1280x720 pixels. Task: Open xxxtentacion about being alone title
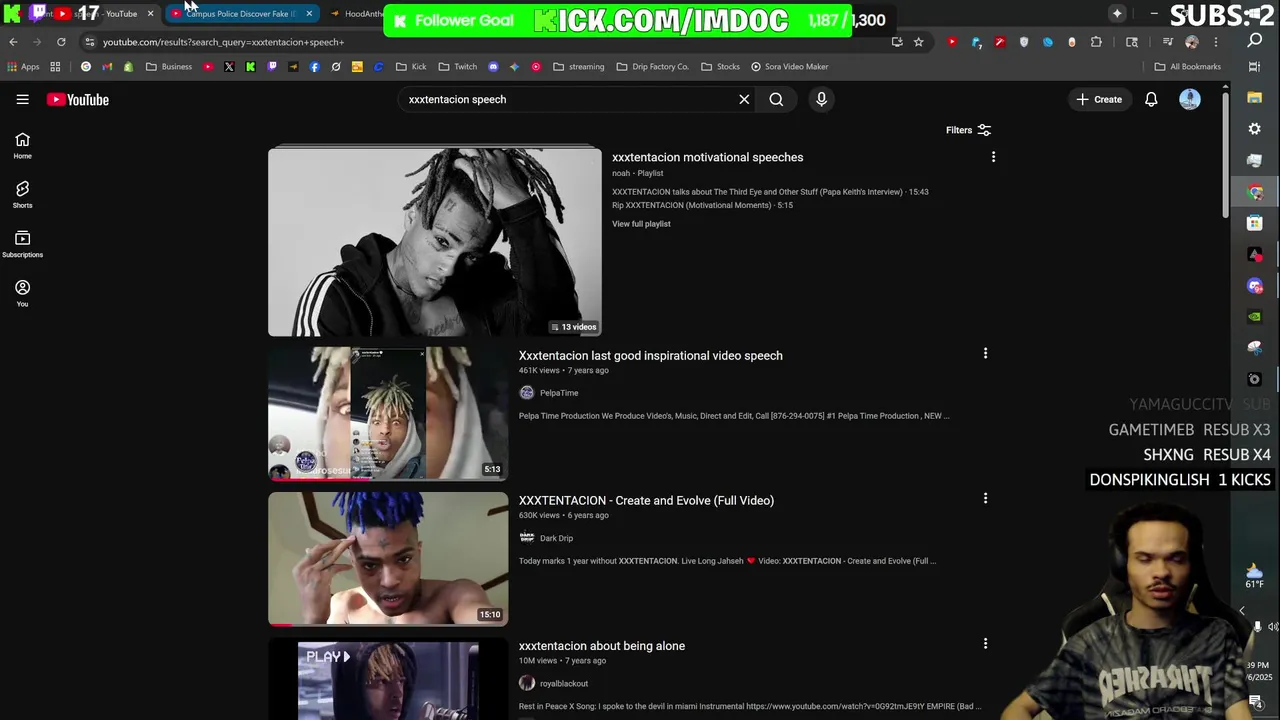tap(601, 646)
